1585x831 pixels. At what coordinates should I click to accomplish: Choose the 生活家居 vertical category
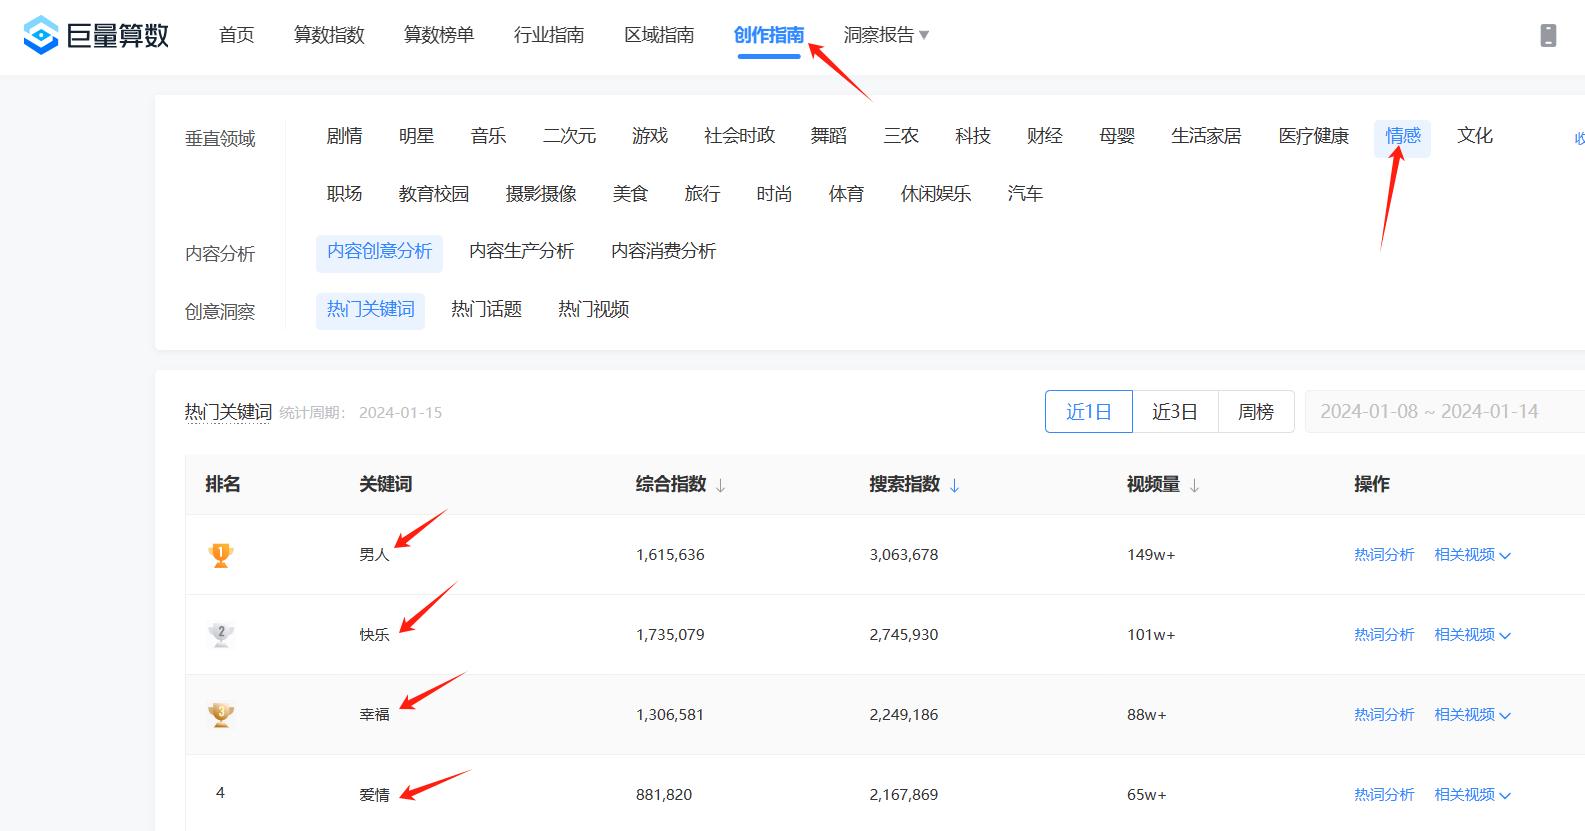point(1206,136)
